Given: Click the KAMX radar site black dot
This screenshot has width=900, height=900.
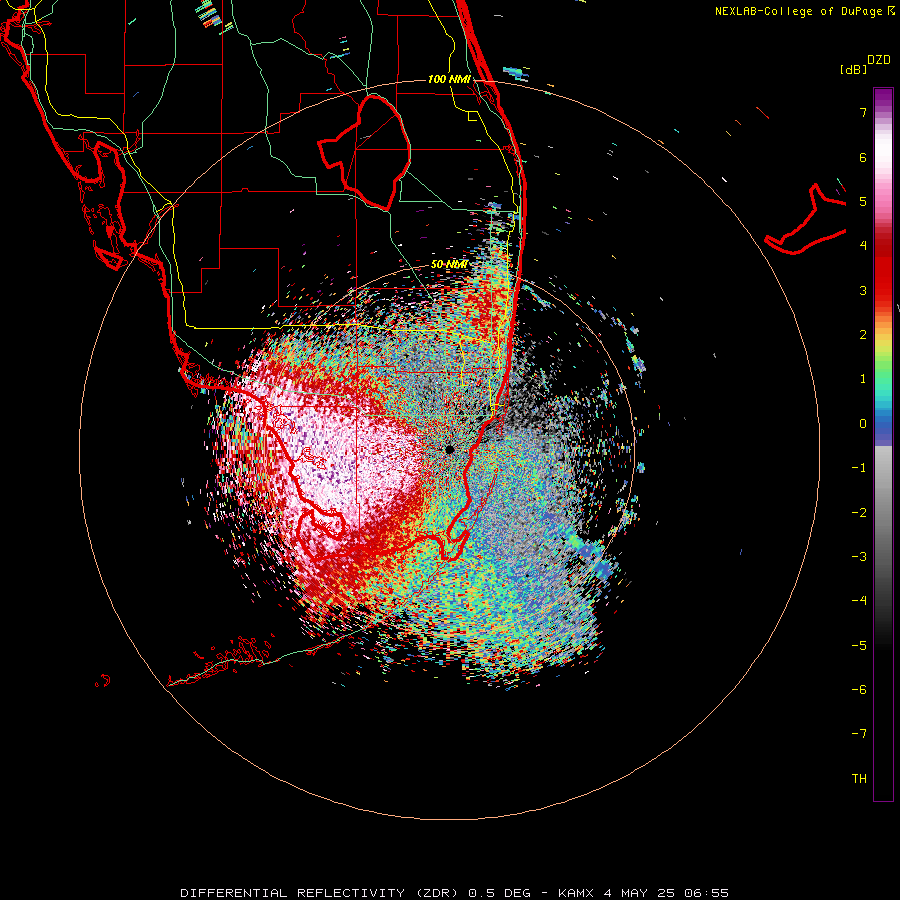Looking at the screenshot, I should pyautogui.click(x=449, y=449).
